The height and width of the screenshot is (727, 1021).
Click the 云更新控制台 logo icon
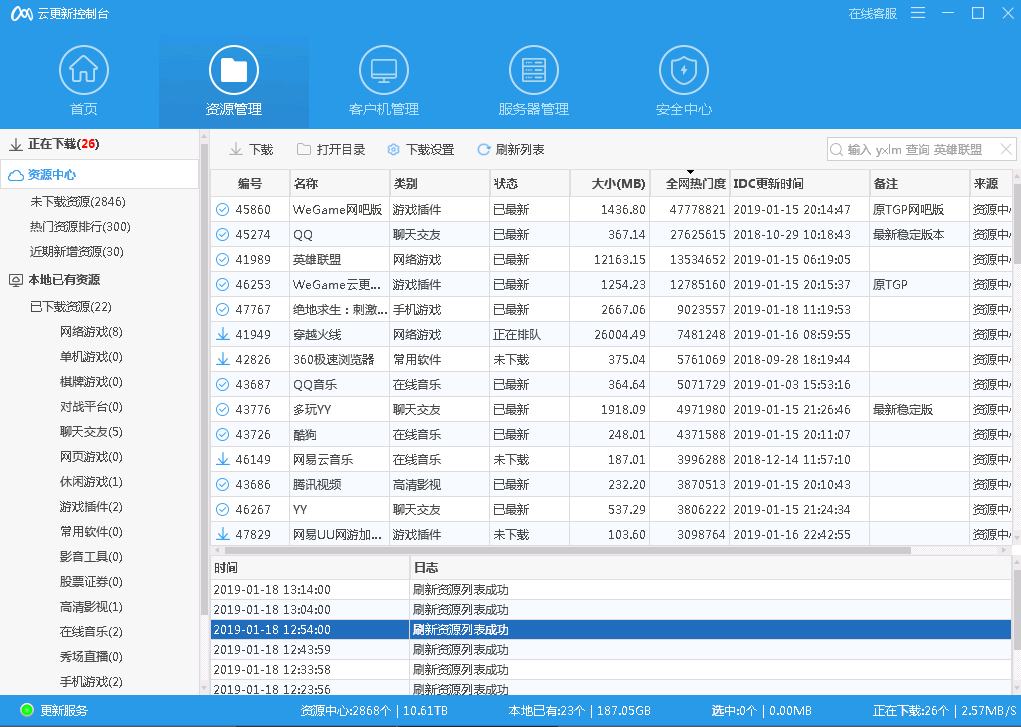click(x=21, y=14)
